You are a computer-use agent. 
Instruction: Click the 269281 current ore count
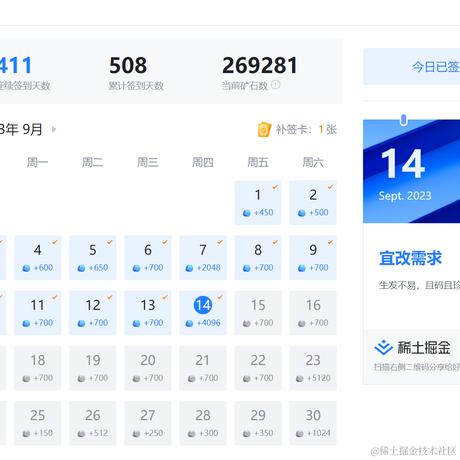coord(260,65)
